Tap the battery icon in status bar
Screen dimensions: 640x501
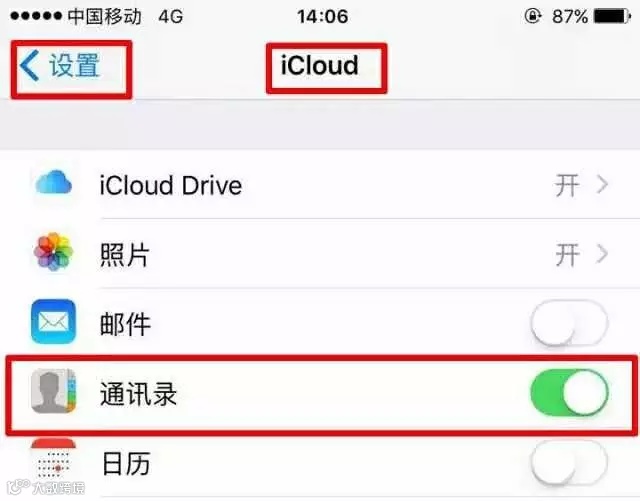point(611,16)
